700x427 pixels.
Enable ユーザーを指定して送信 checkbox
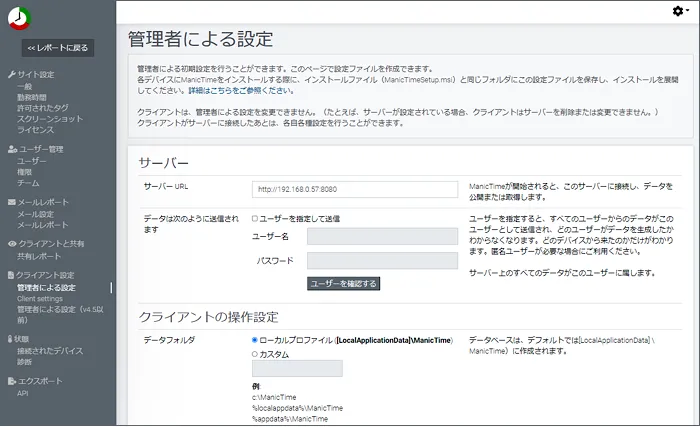[x=255, y=218]
